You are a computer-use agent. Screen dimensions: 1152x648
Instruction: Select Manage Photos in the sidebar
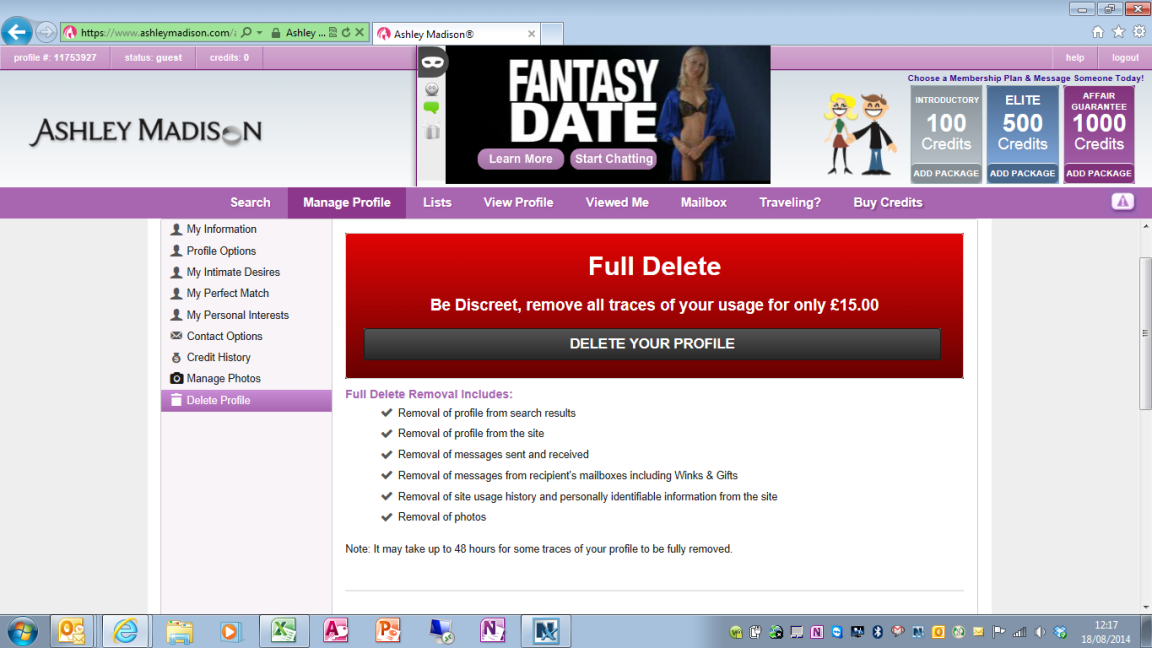point(223,379)
